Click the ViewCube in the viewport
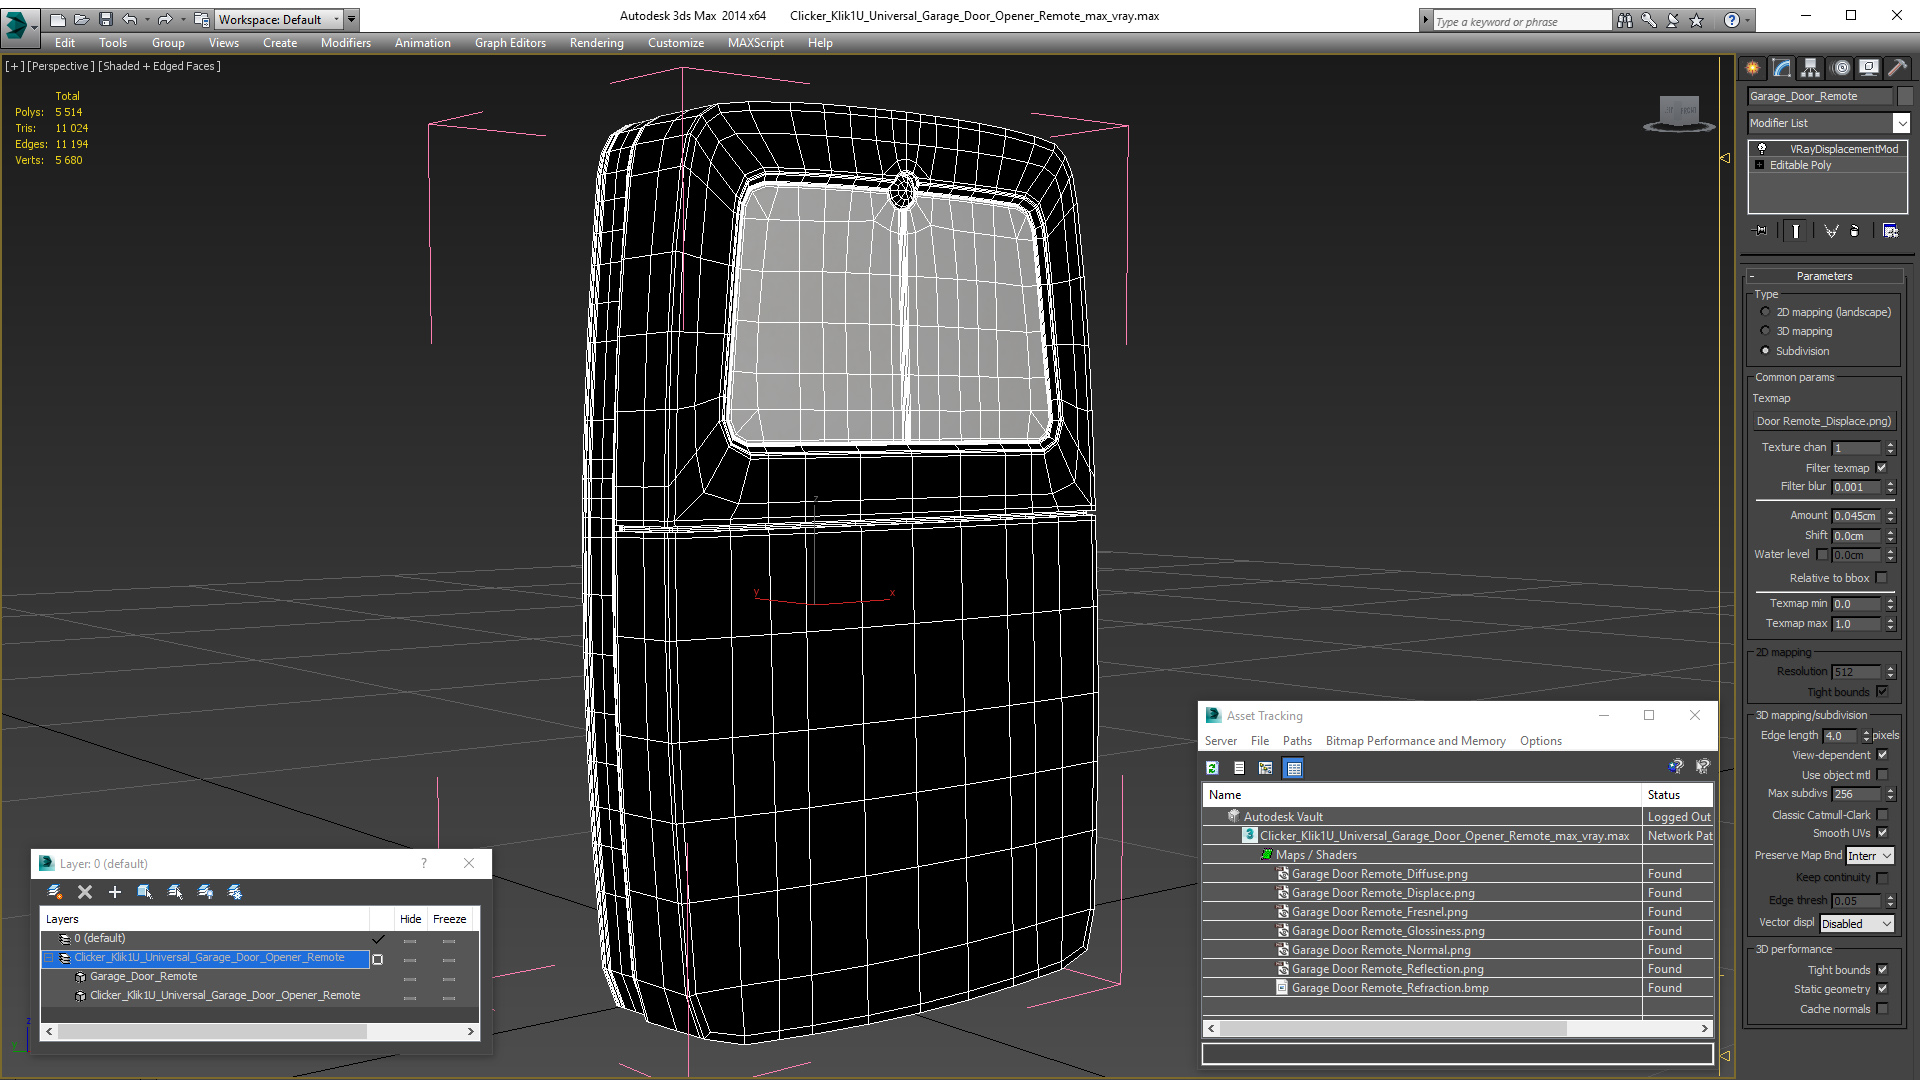 coord(1679,113)
